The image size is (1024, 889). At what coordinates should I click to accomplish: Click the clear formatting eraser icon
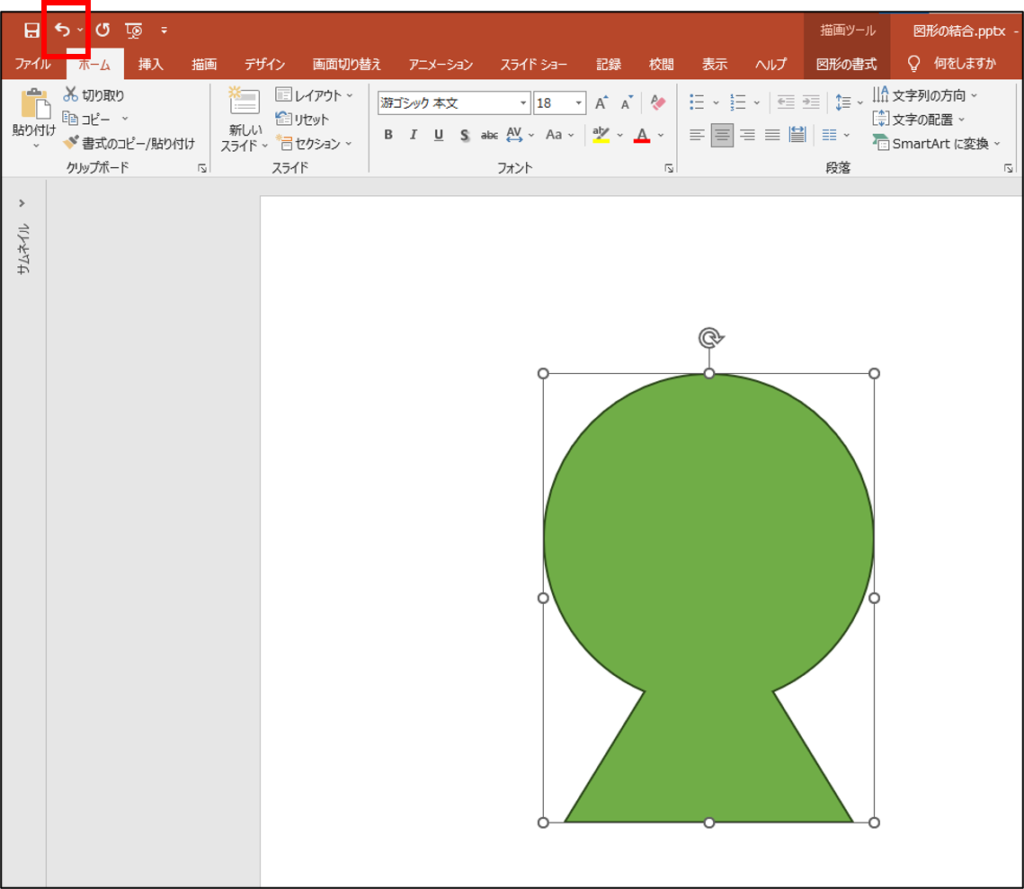pyautogui.click(x=657, y=103)
